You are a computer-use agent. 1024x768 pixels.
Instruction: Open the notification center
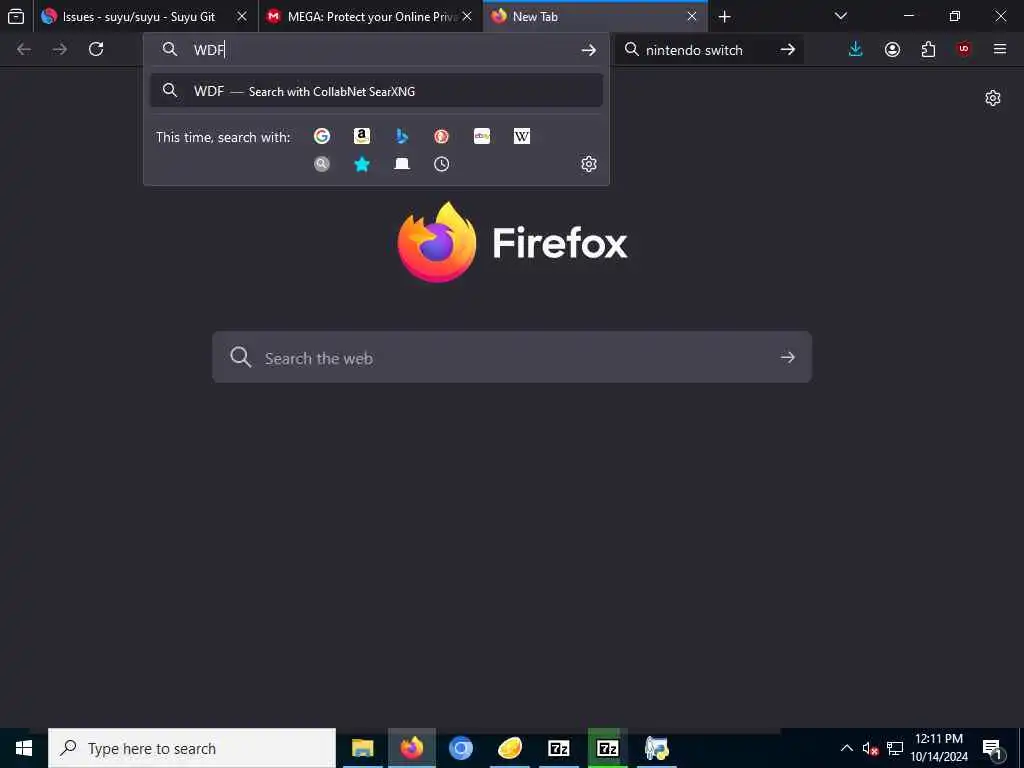[992, 748]
